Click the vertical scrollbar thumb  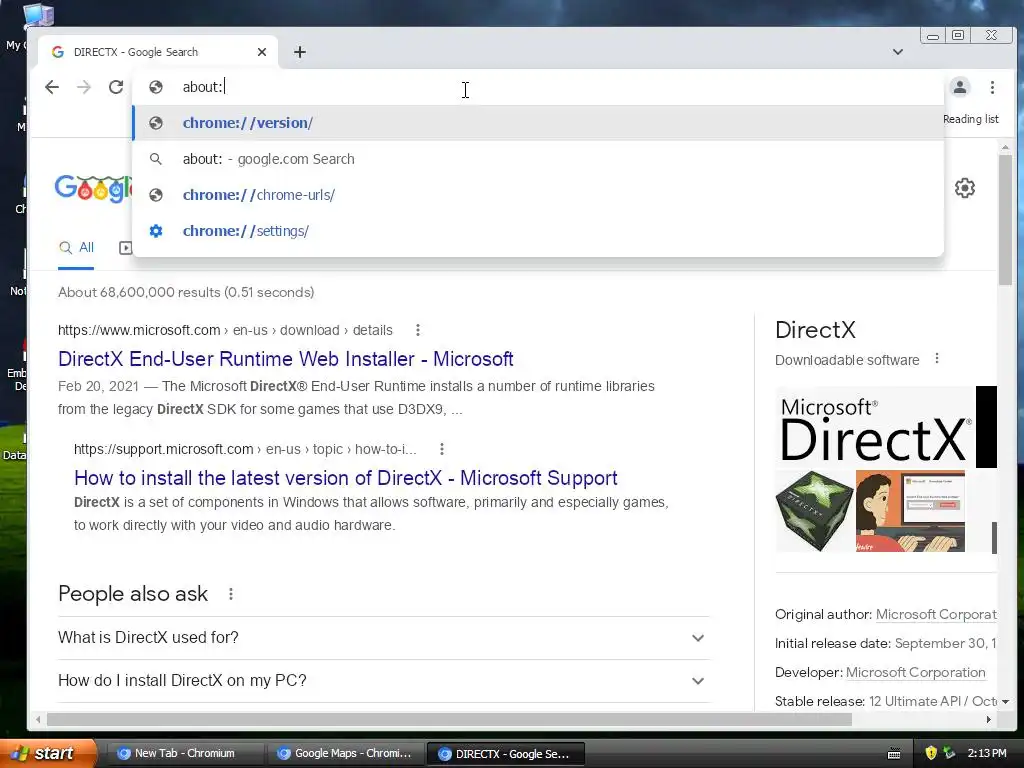(1005, 219)
